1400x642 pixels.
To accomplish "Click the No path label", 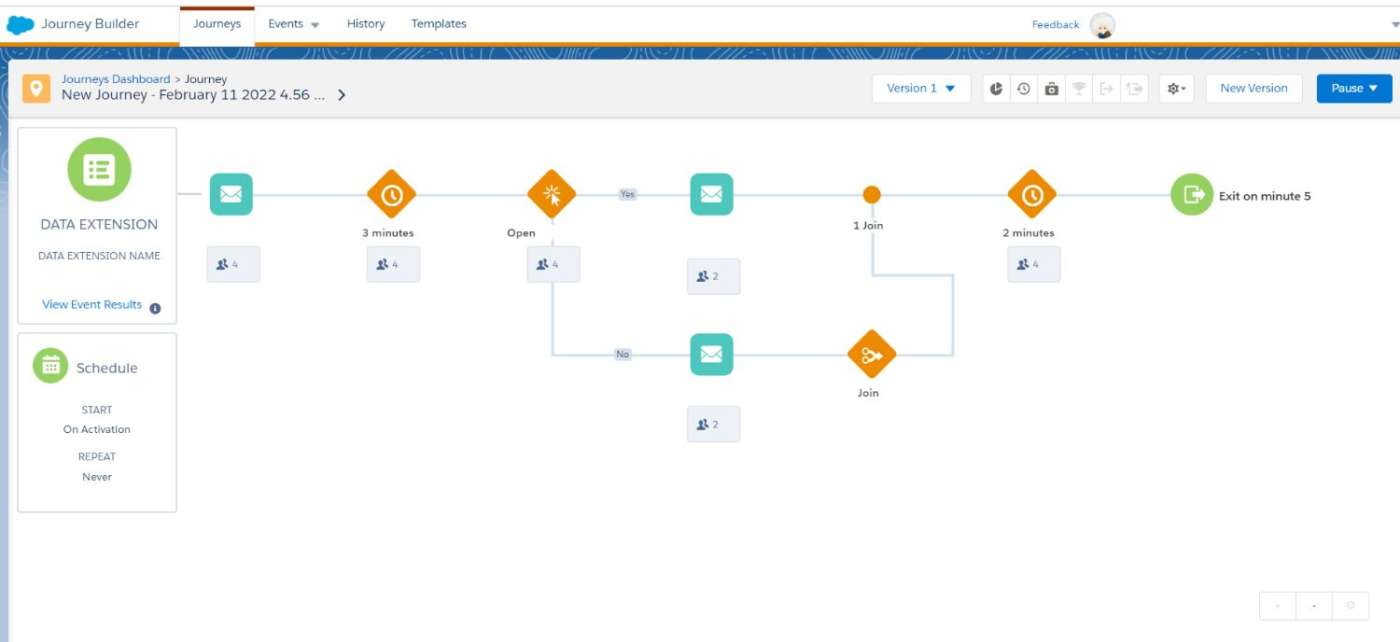I will click(x=623, y=354).
